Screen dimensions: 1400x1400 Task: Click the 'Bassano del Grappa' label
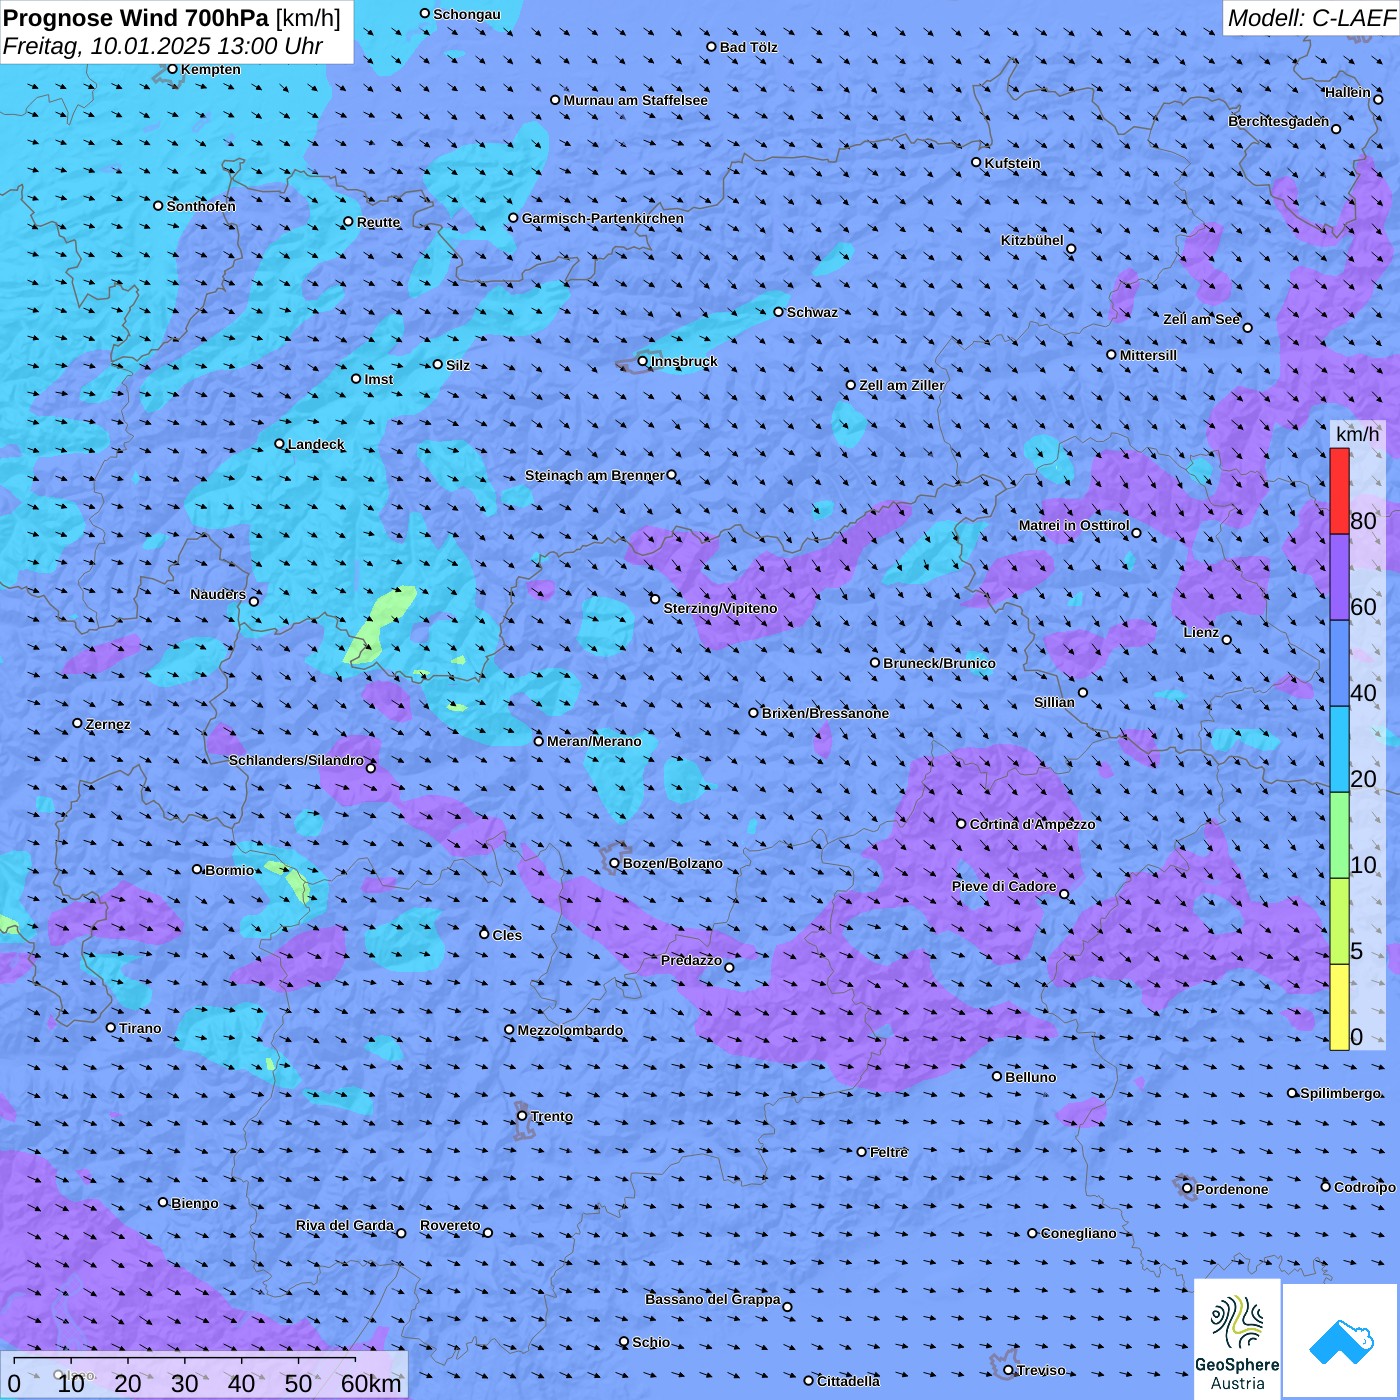tap(713, 1299)
